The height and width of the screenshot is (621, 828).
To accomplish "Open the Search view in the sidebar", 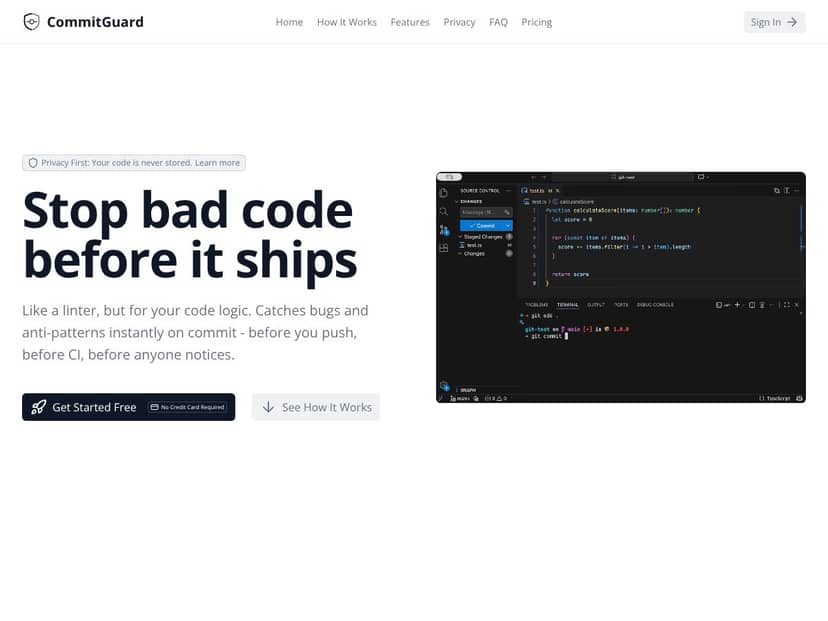I will click(x=444, y=211).
